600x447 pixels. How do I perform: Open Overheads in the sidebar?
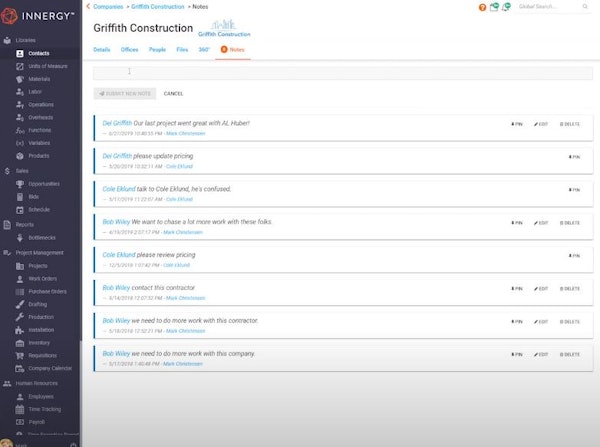41,117
